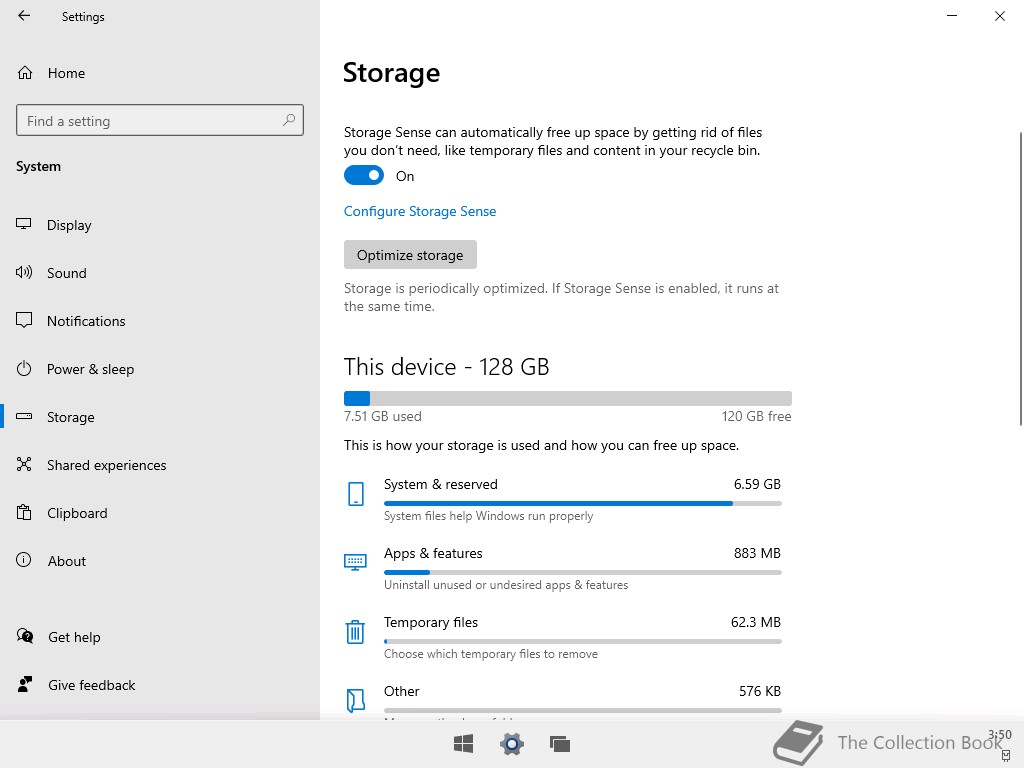Click the Display monitor icon
1024x768 pixels.
(24, 224)
